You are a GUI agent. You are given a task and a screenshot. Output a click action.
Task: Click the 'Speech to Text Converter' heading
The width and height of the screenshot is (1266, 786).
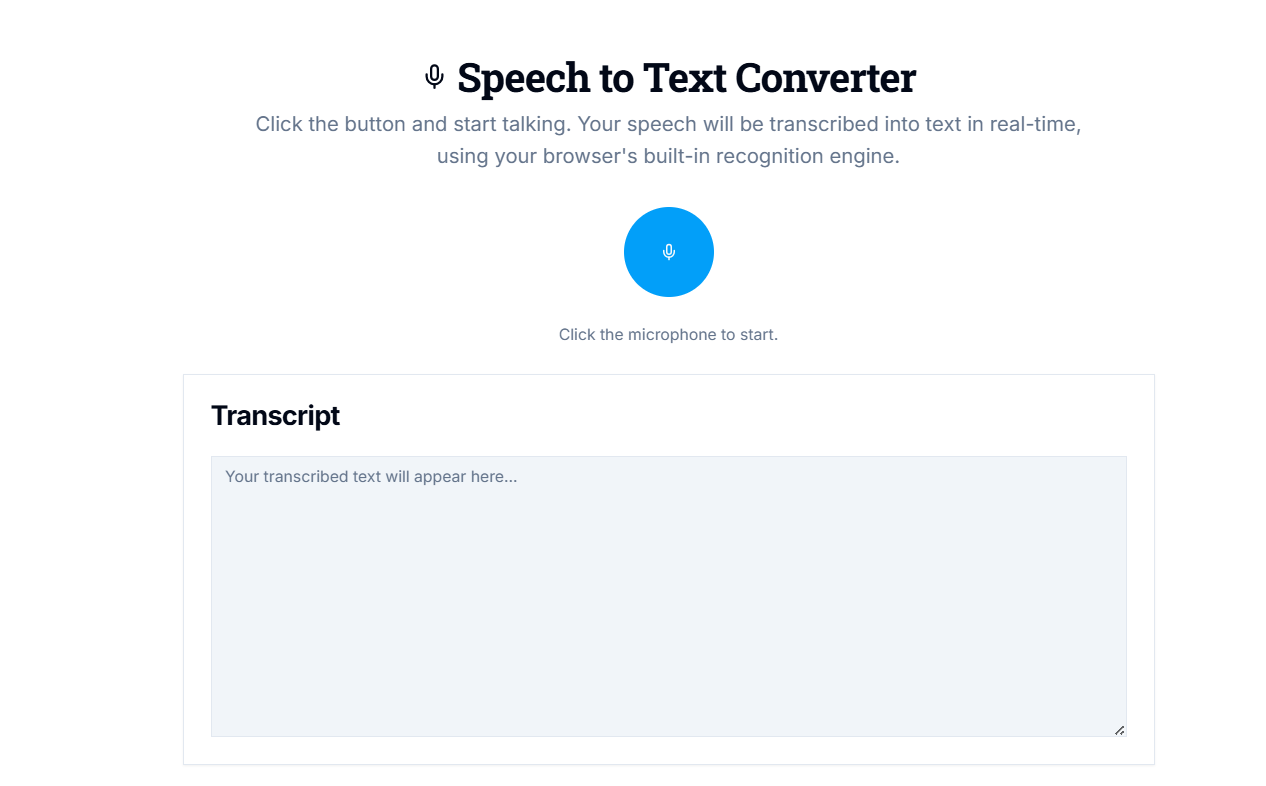point(686,78)
